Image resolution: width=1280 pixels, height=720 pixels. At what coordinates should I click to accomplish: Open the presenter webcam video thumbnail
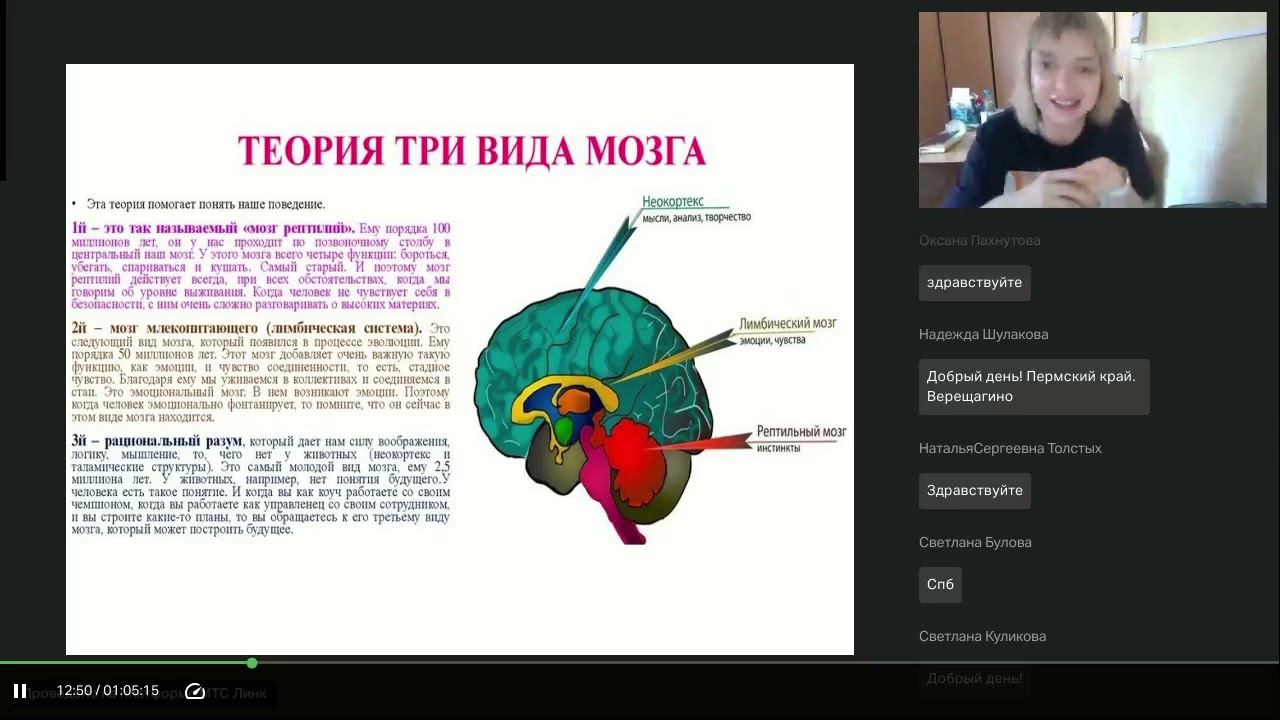(1092, 110)
